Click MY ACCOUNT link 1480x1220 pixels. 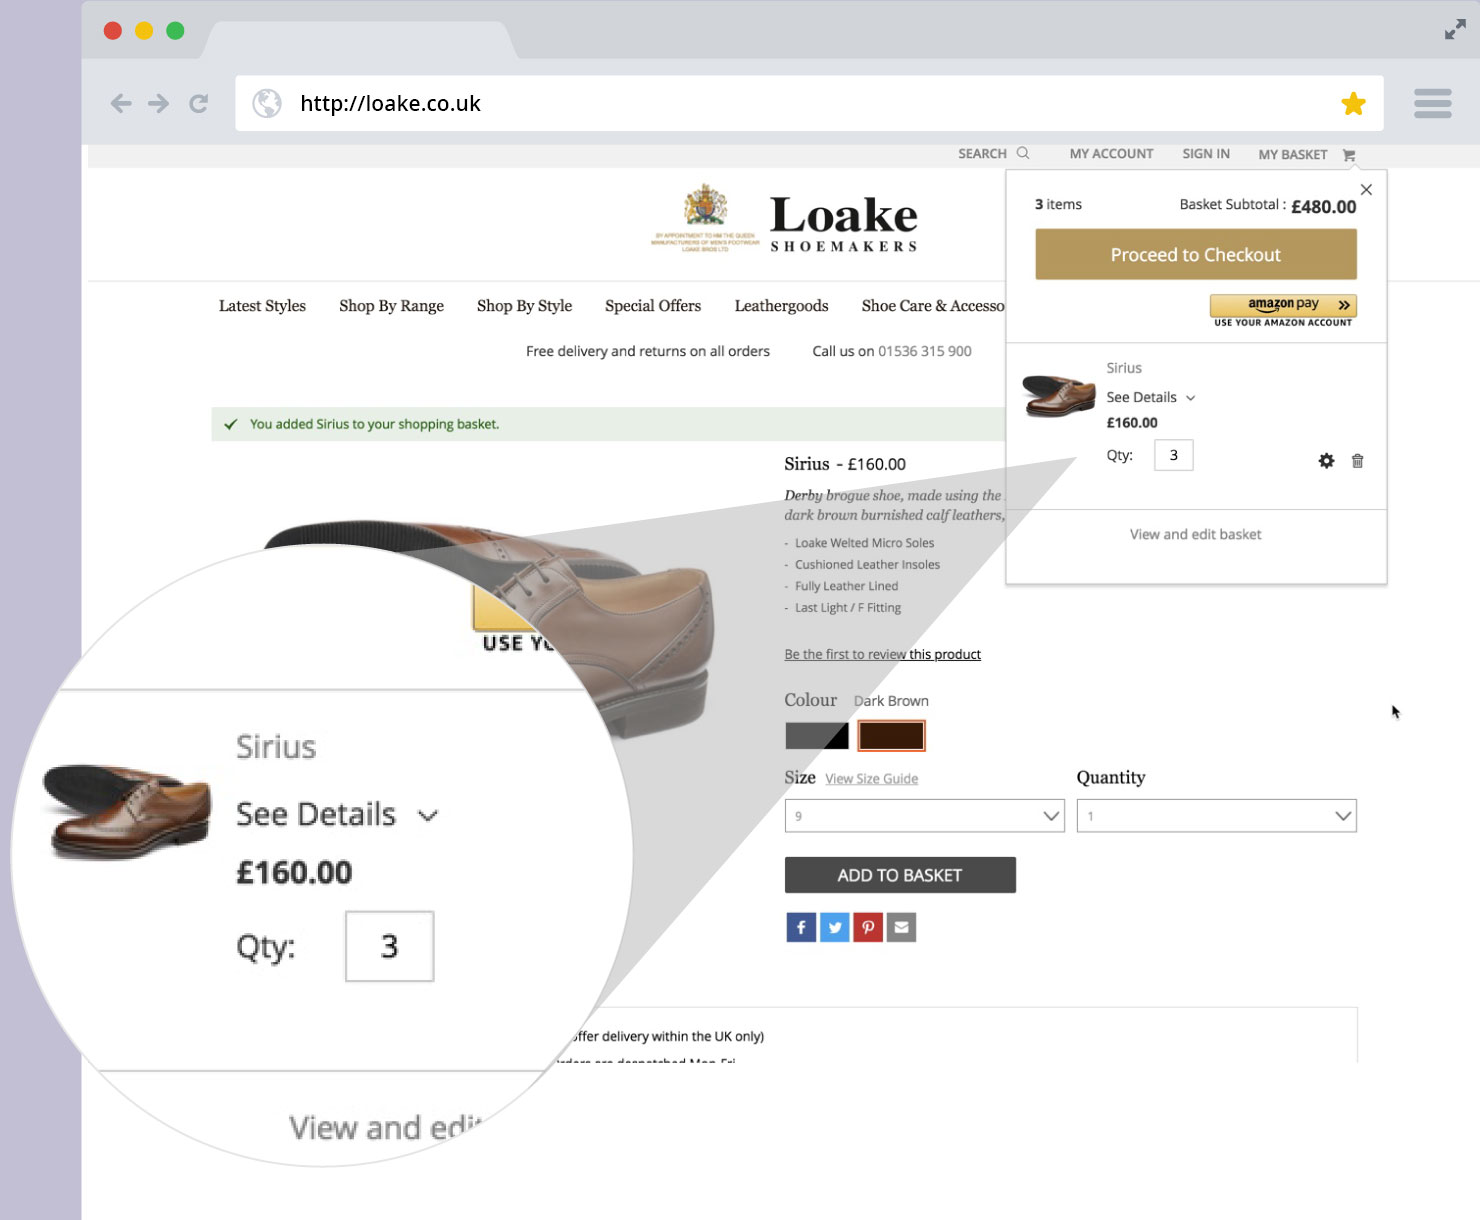pos(1111,153)
